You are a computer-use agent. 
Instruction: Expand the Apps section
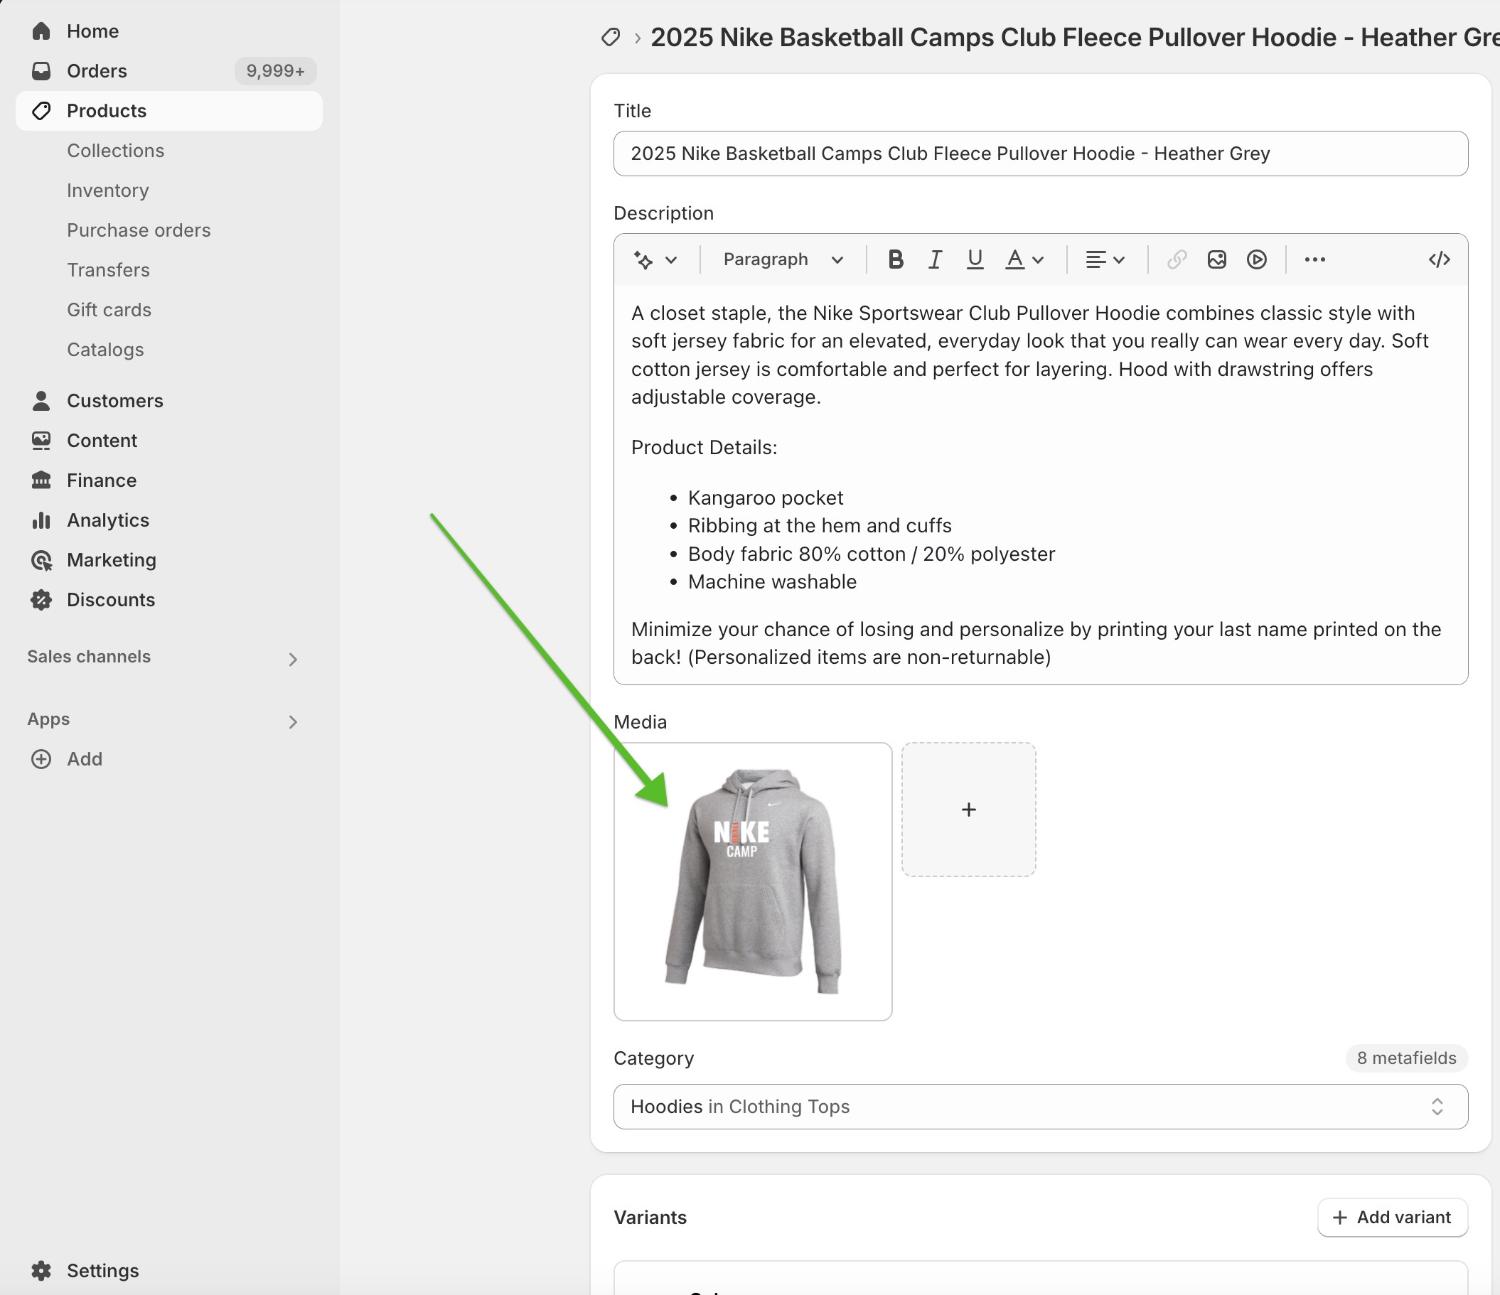[x=293, y=722]
